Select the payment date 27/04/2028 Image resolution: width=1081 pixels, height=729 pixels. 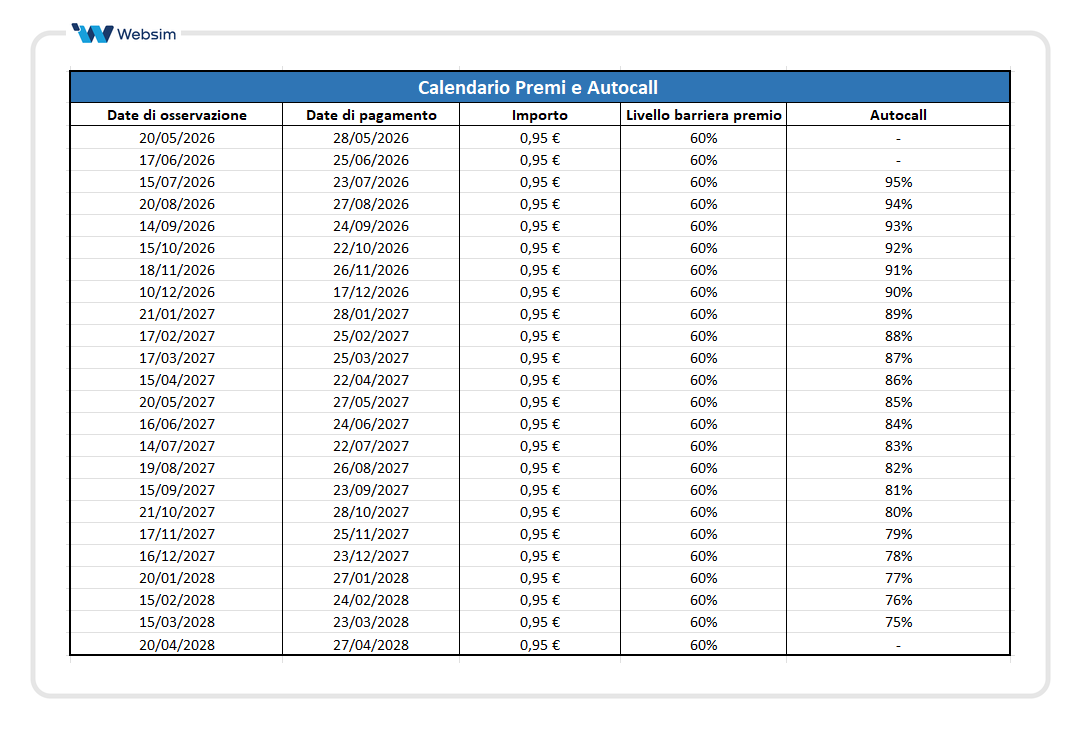pyautogui.click(x=370, y=644)
